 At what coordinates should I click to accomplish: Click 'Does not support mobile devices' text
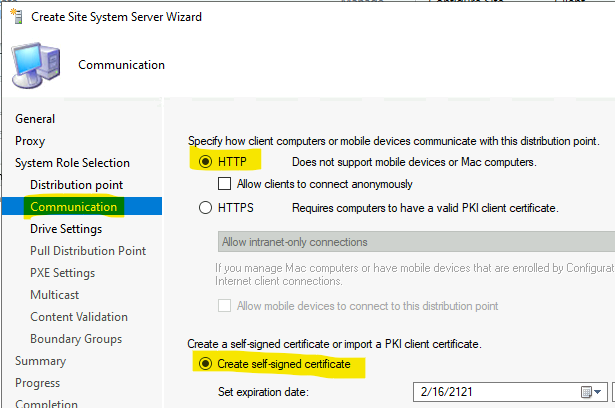(414, 162)
